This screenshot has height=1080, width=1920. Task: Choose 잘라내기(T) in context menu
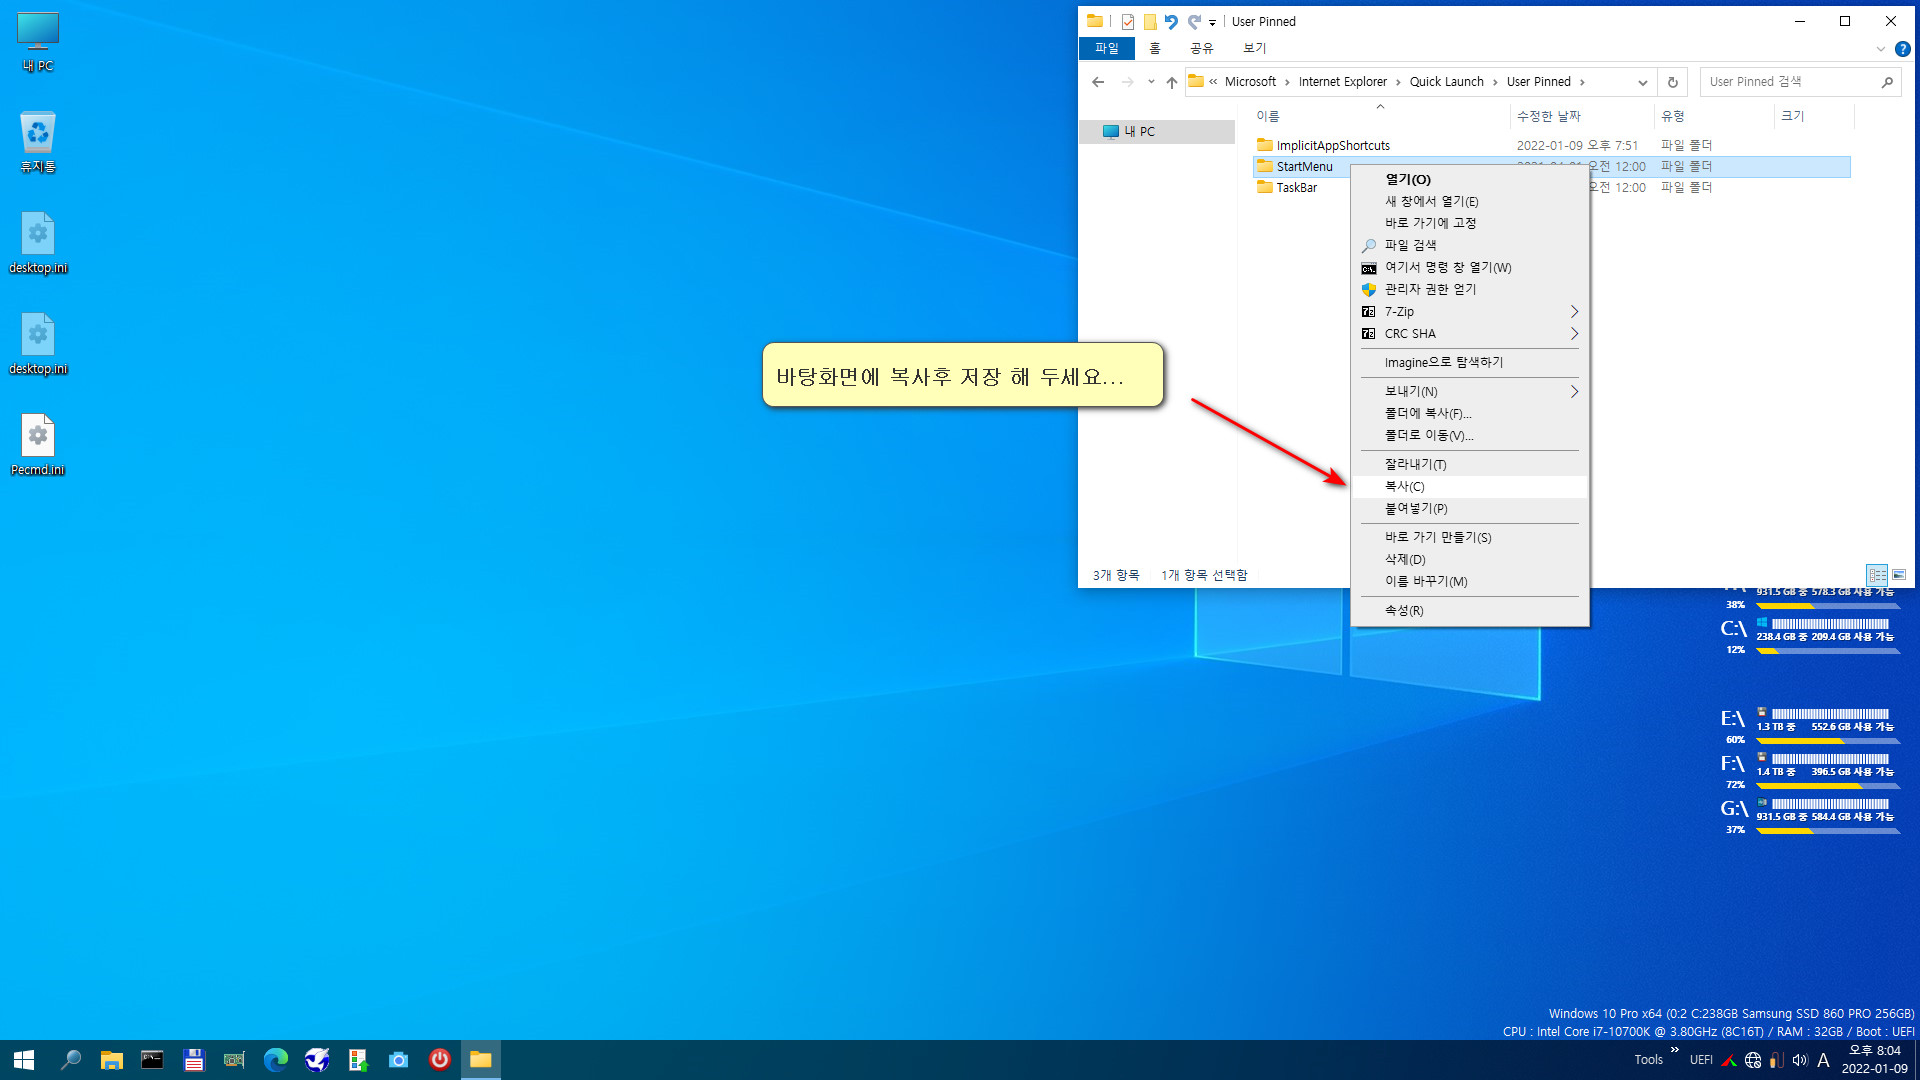(x=1469, y=465)
